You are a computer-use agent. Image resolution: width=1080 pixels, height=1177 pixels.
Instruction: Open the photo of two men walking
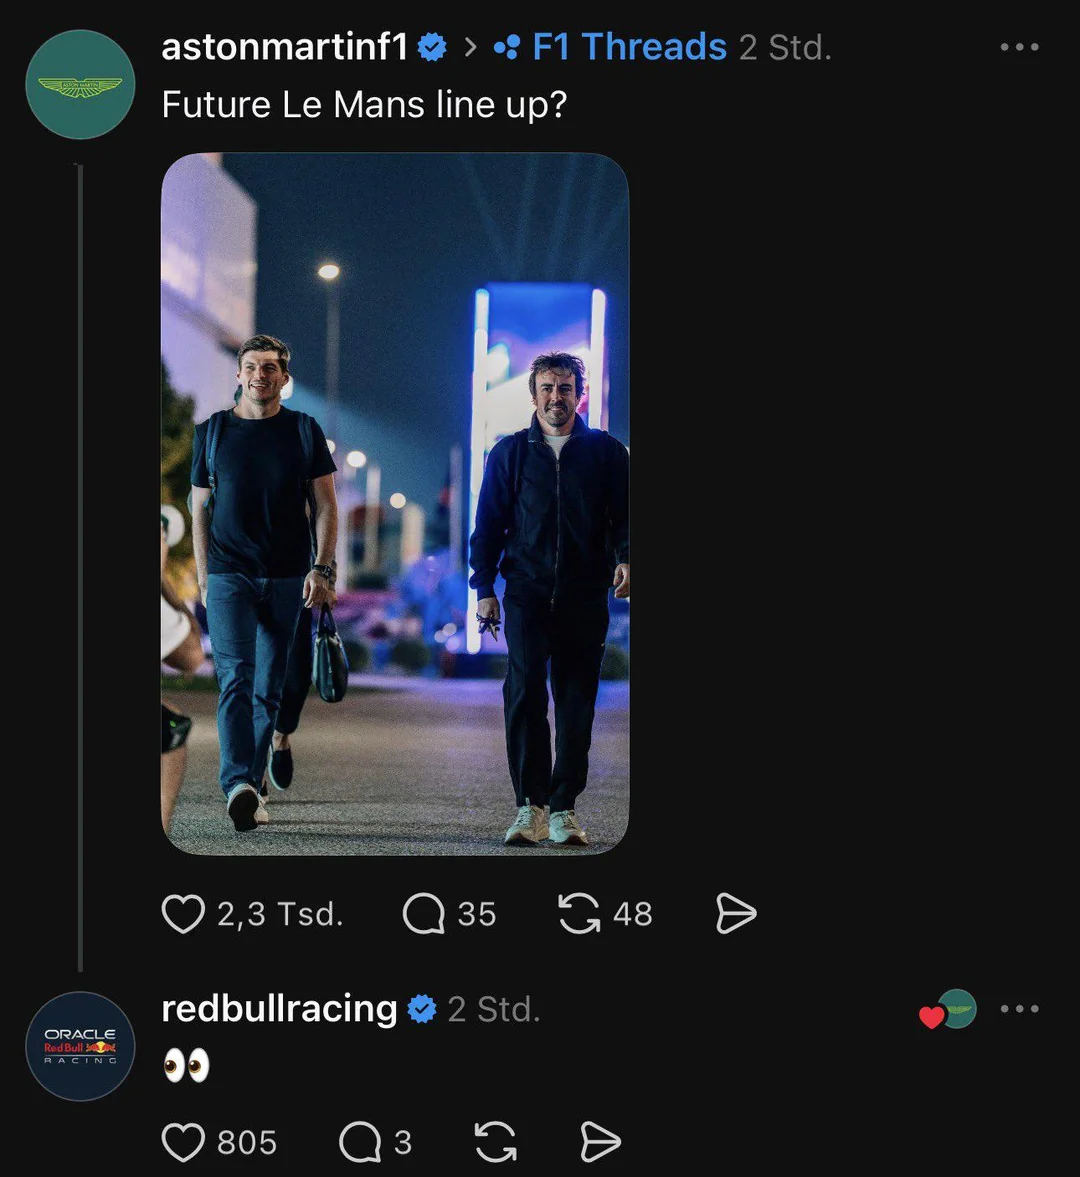pos(395,504)
